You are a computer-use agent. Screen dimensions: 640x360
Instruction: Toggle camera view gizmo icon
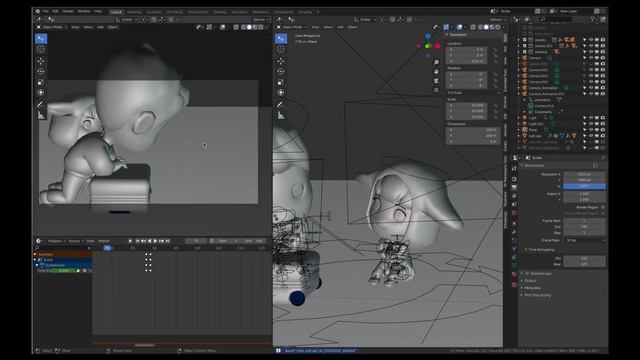(x=436, y=81)
